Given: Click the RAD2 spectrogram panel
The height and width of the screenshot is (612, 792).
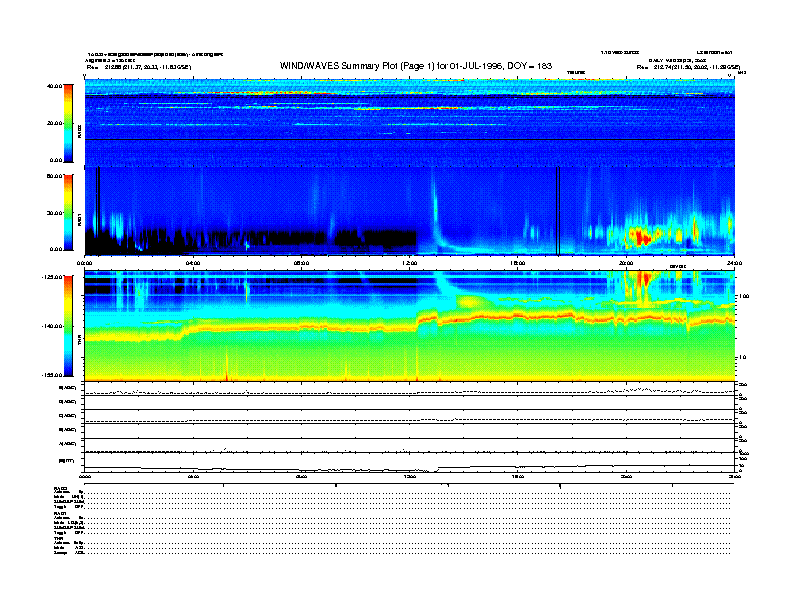Looking at the screenshot, I should (410, 123).
